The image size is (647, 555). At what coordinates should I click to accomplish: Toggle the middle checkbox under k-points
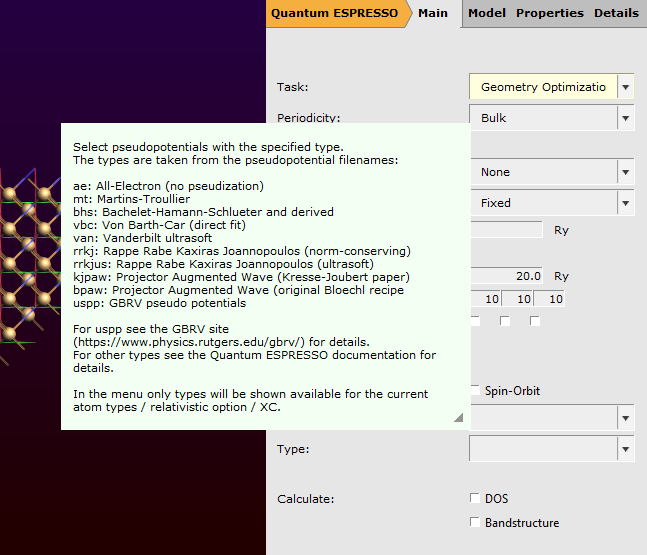pos(505,321)
